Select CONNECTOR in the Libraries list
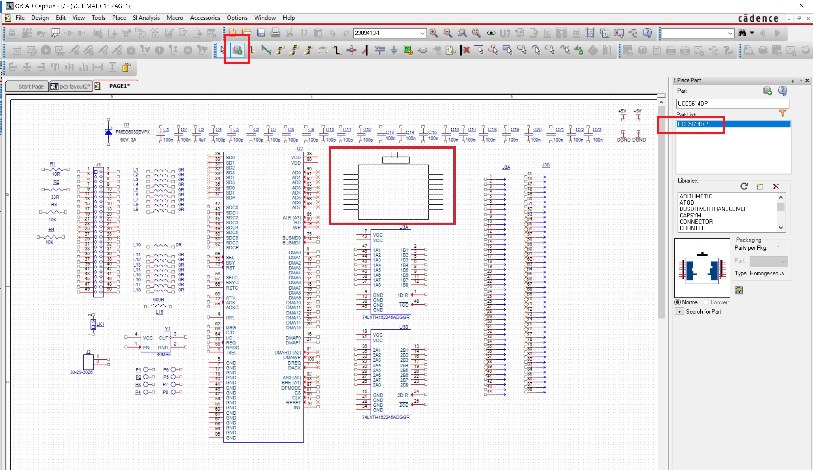The width and height of the screenshot is (813, 470). pyautogui.click(x=697, y=221)
